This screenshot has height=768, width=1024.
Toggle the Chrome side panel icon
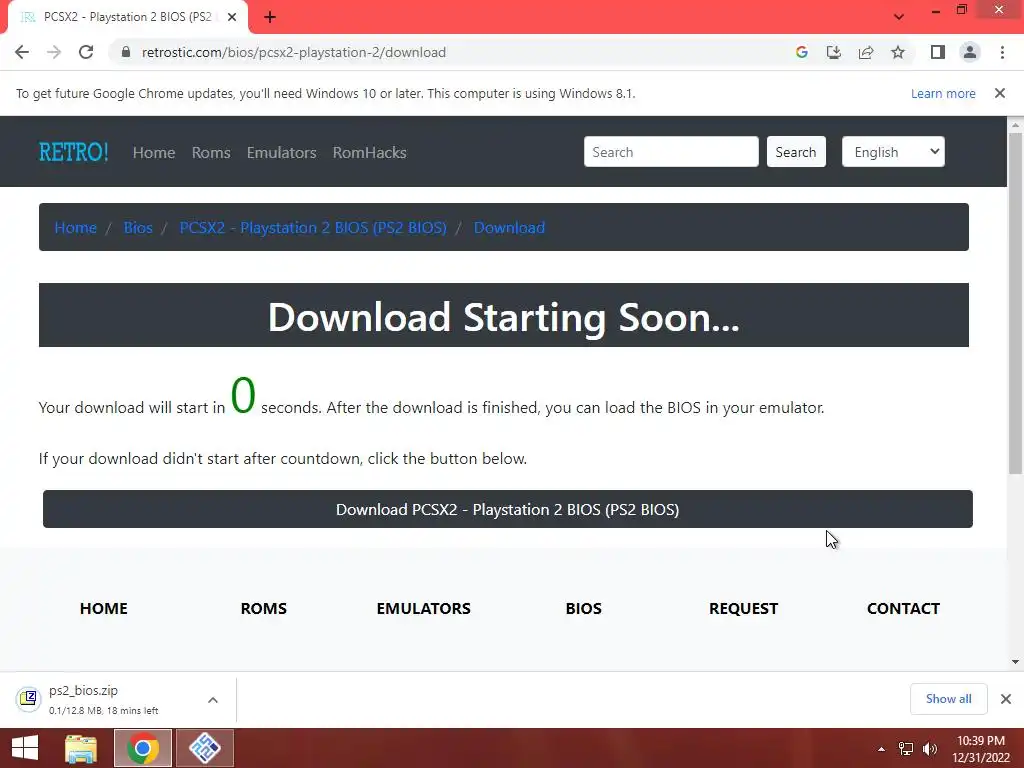938,52
